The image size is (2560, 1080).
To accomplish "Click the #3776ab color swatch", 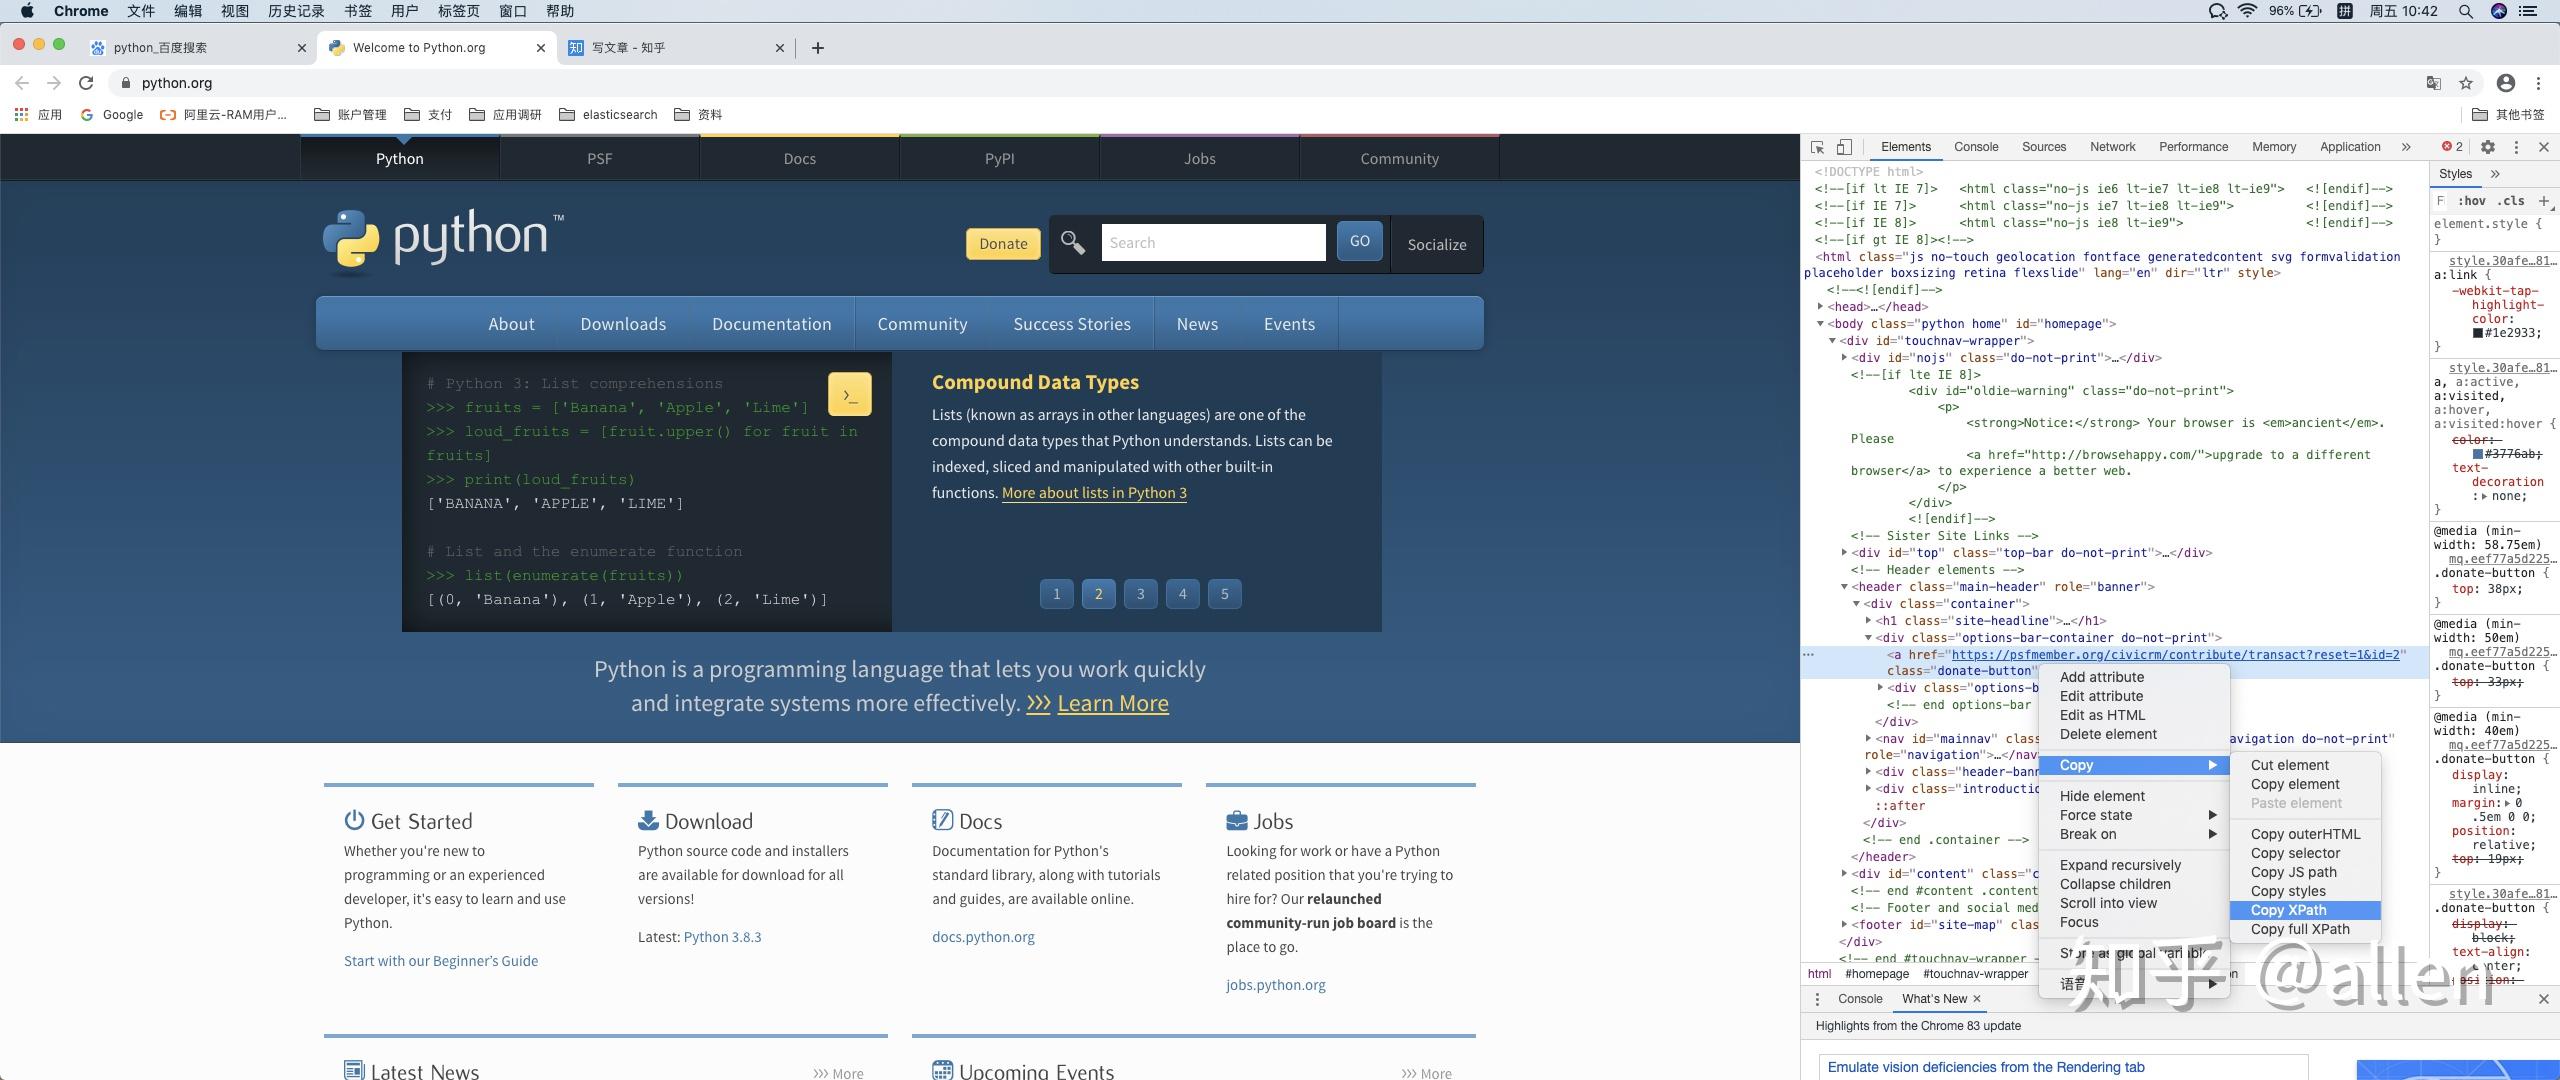I will point(2478,455).
